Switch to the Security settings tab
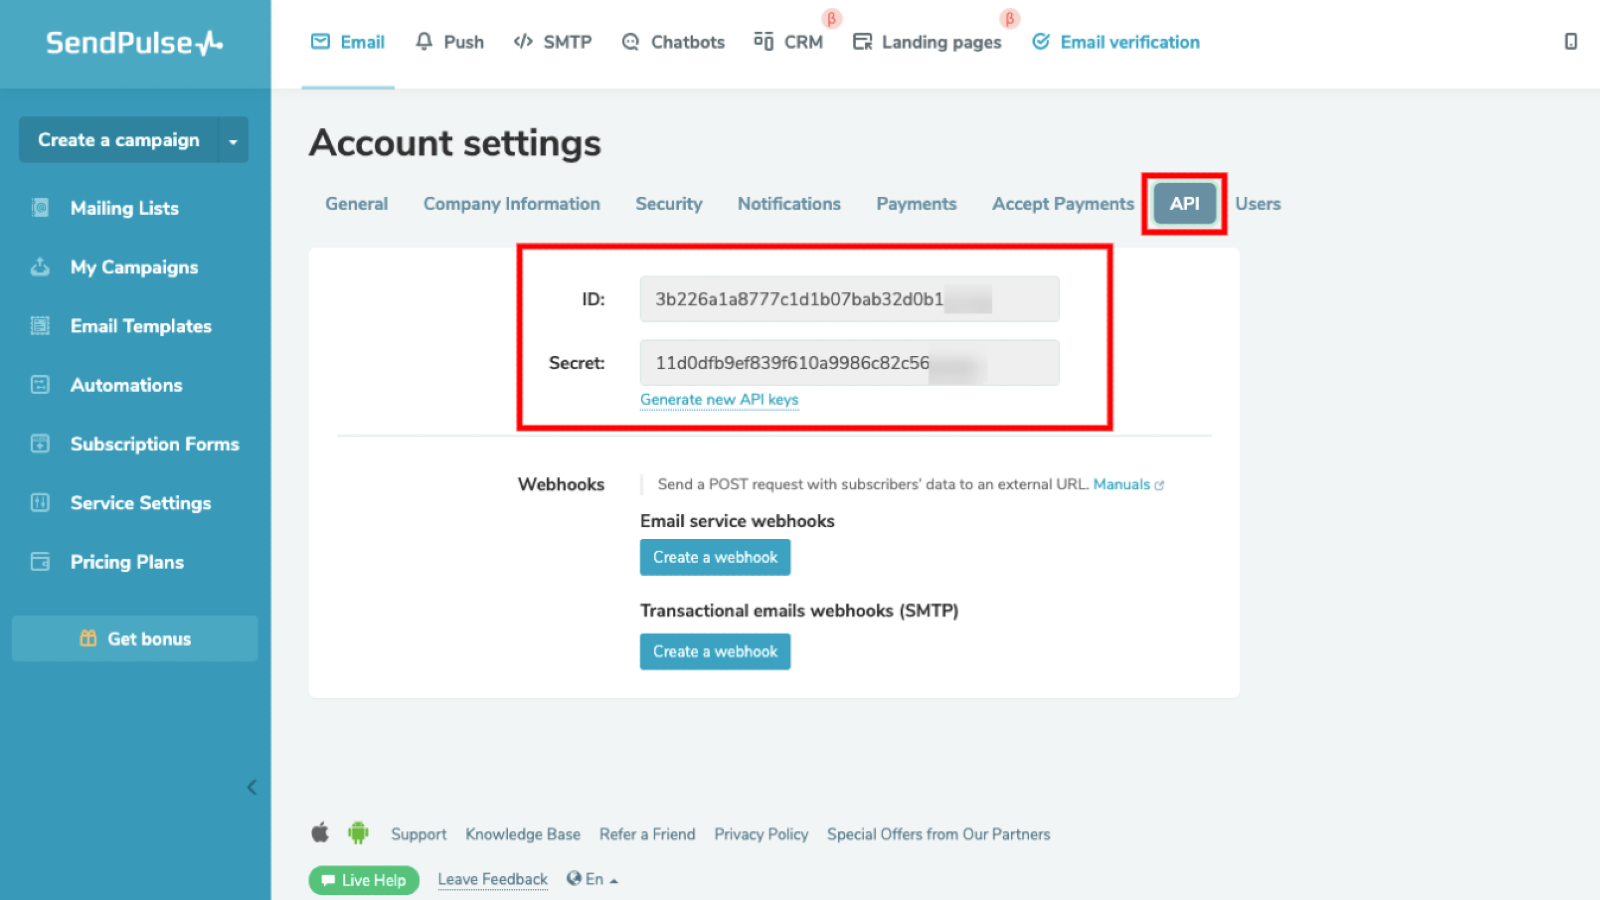 point(668,204)
